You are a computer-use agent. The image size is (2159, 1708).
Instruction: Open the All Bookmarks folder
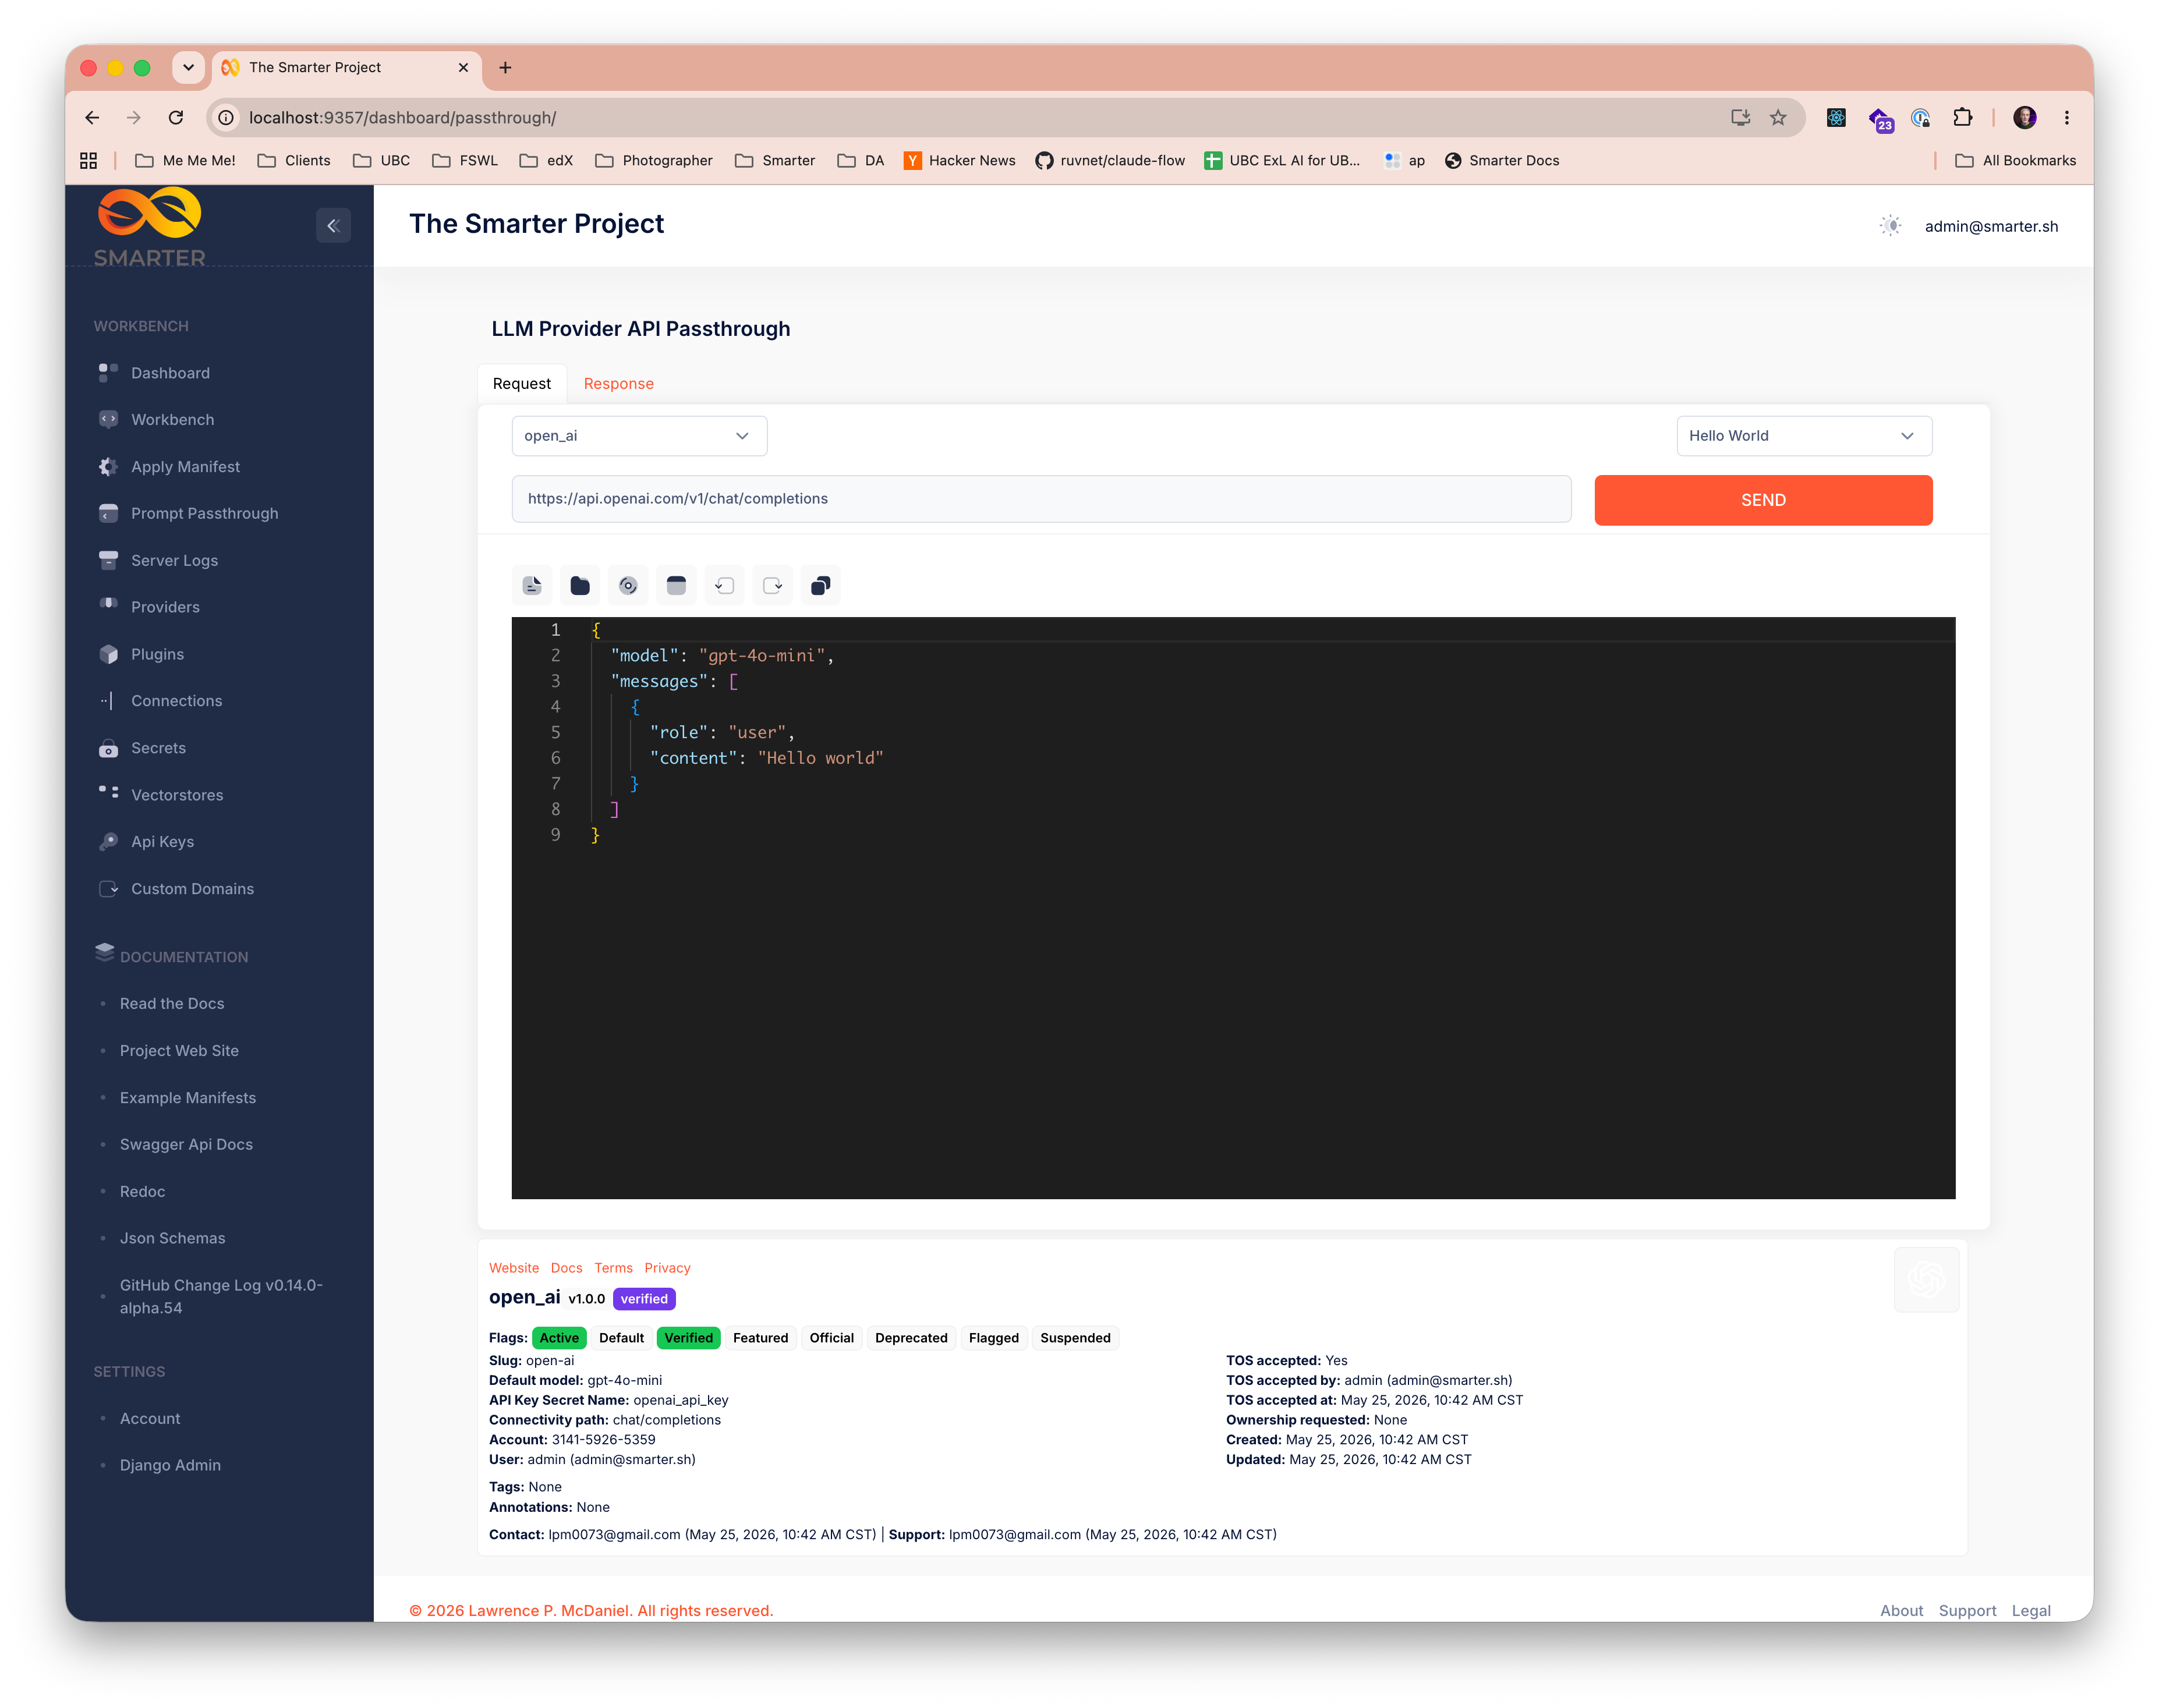(x=2015, y=161)
